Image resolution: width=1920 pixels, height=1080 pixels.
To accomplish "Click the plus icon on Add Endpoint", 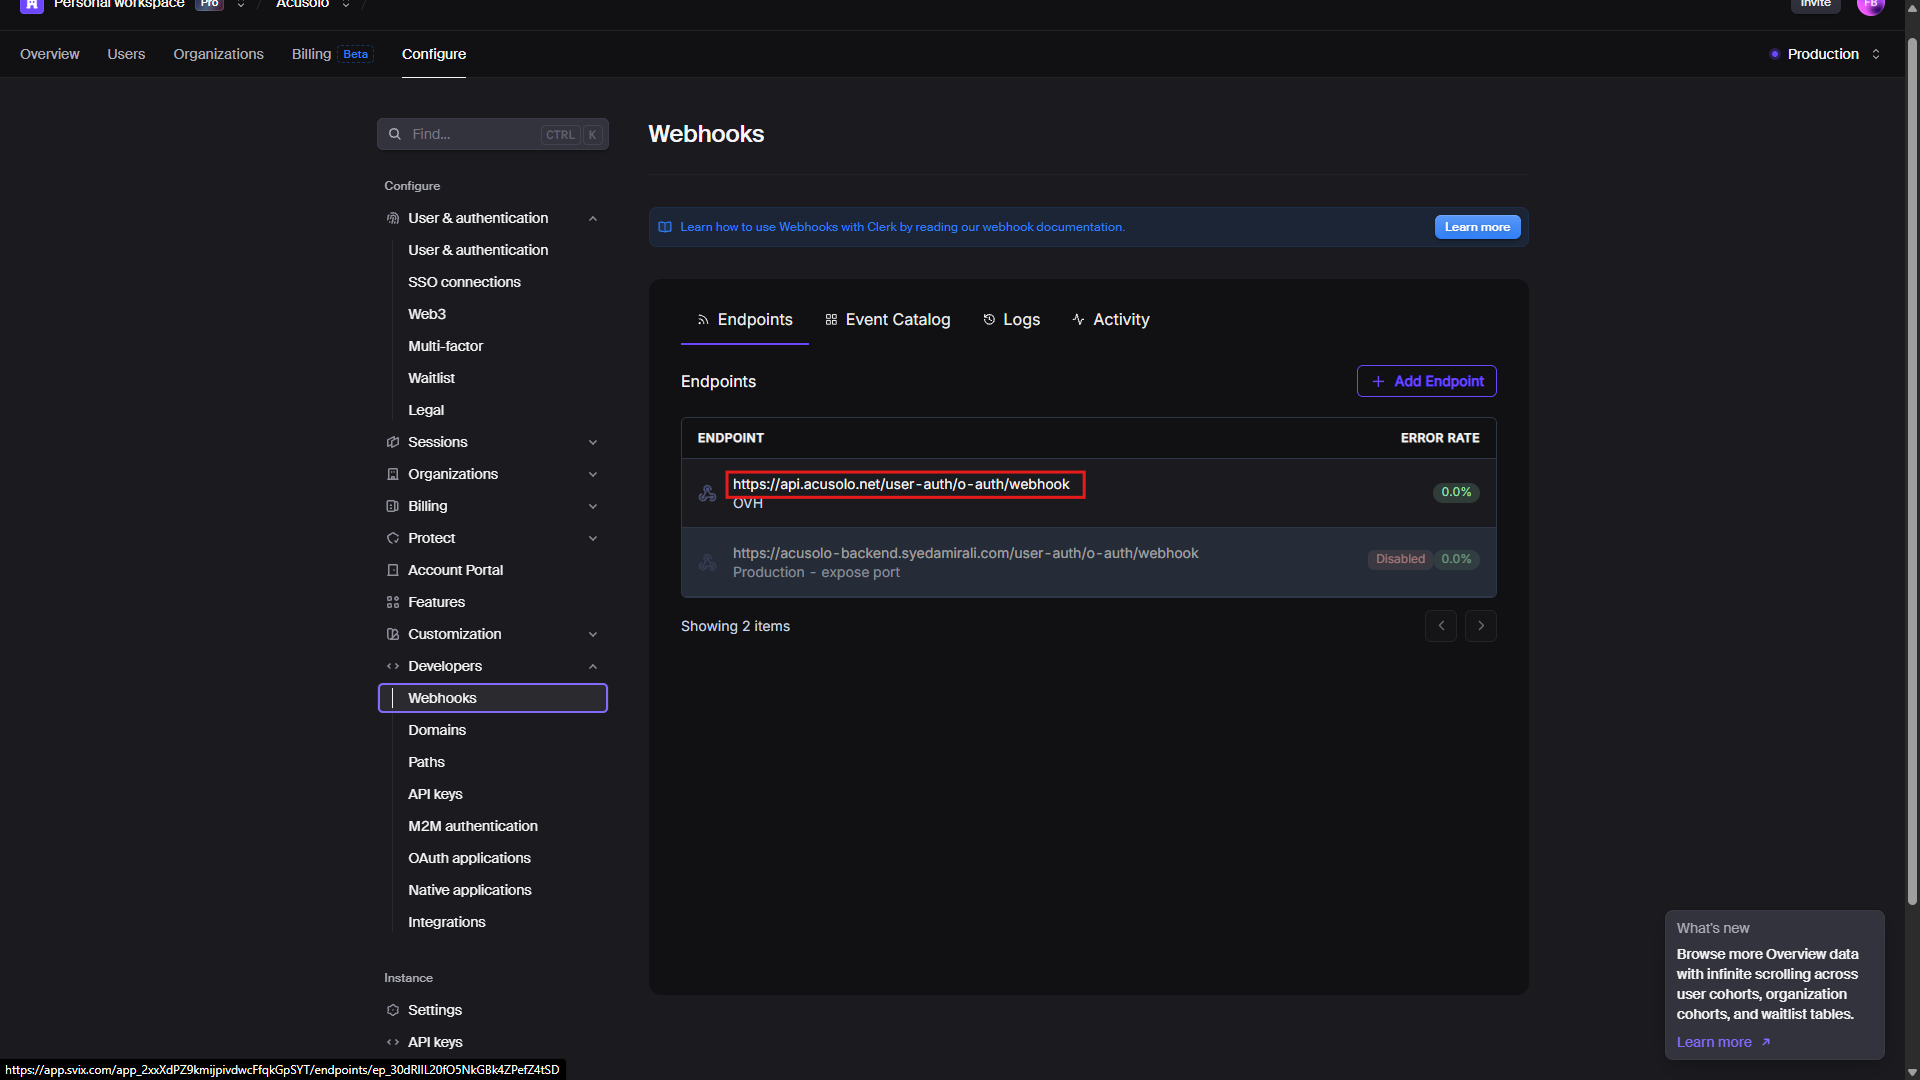I will [1378, 381].
